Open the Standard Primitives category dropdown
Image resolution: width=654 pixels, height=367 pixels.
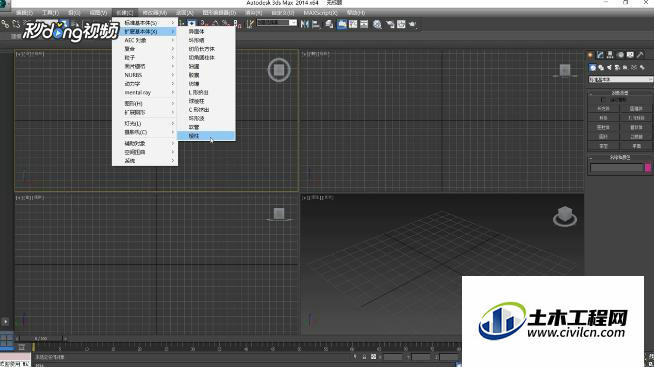(620, 79)
